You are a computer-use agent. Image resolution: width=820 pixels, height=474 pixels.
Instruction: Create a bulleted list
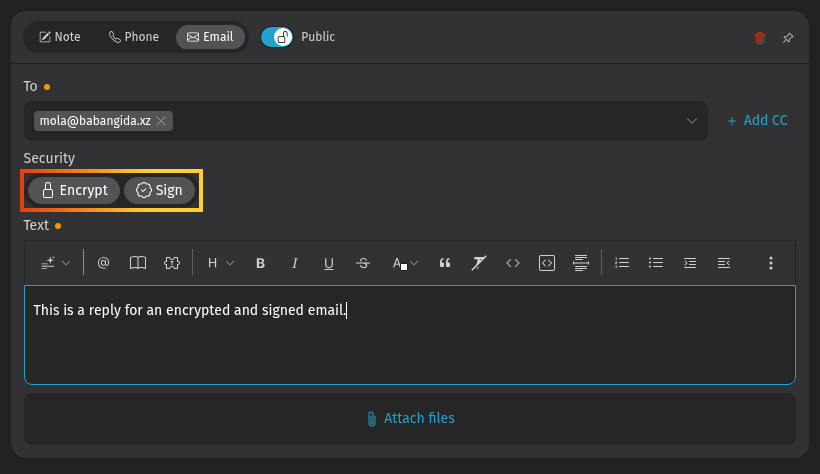[x=656, y=263]
